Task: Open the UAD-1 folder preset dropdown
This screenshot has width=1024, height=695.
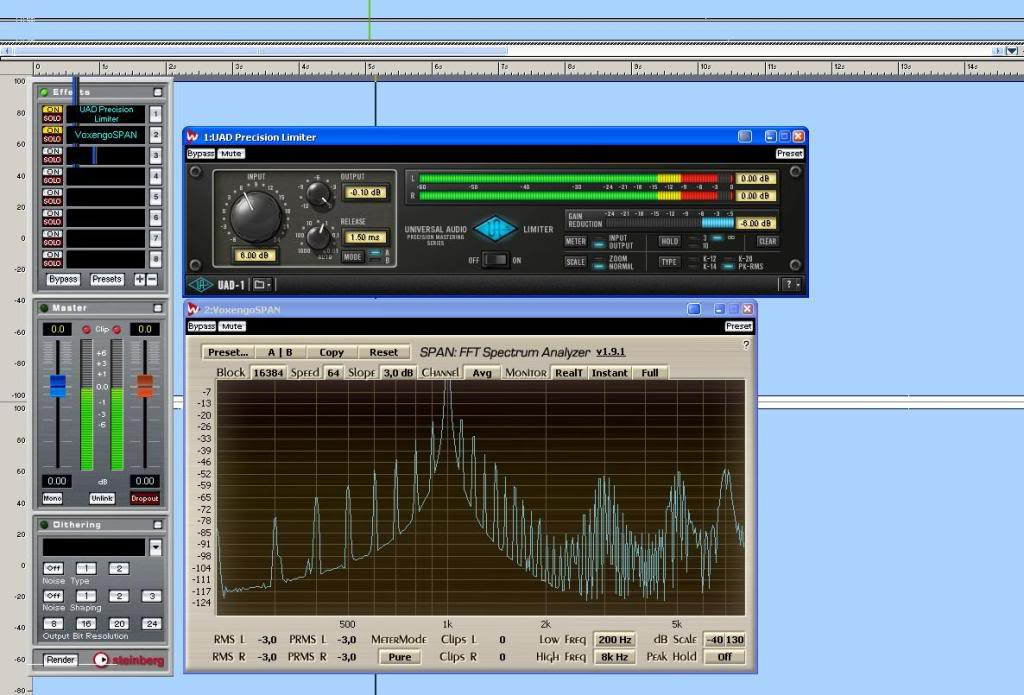Action: click(x=261, y=284)
